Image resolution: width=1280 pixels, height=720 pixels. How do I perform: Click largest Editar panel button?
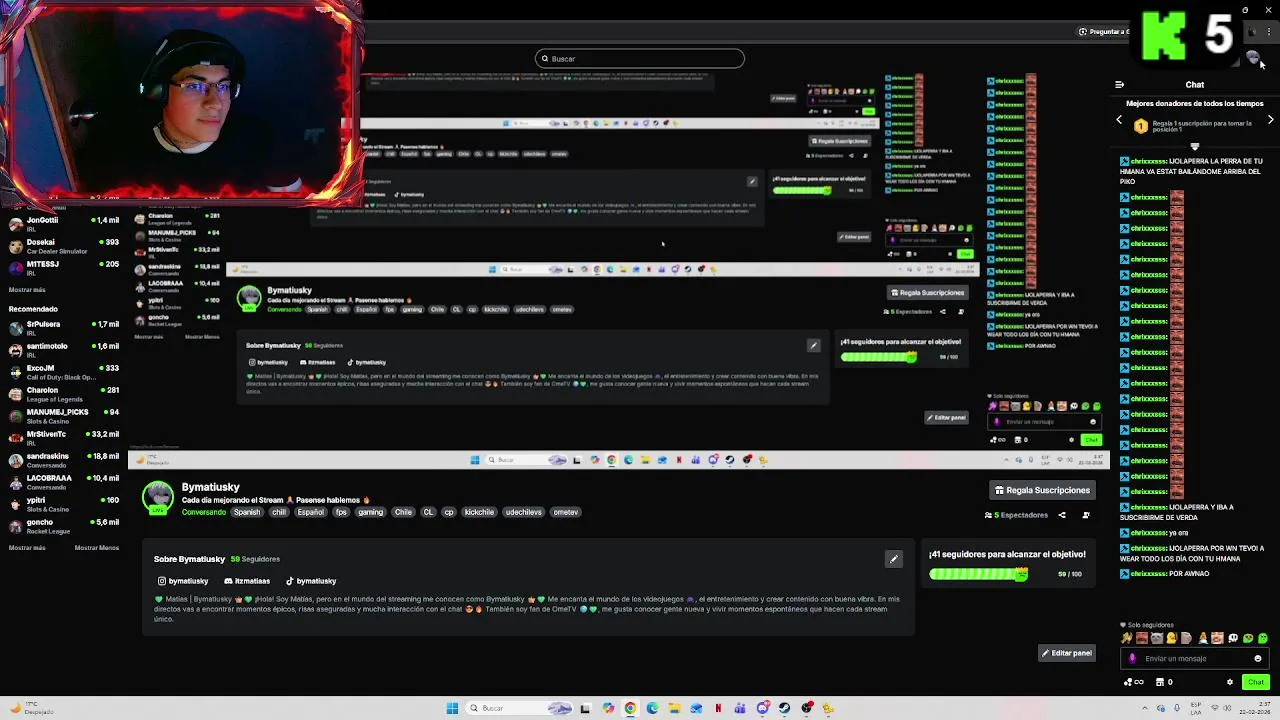pos(1067,653)
